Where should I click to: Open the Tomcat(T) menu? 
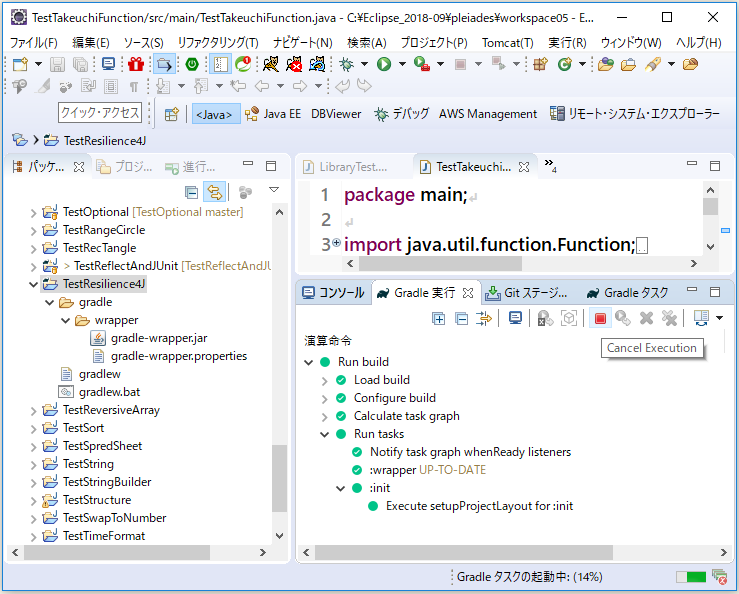coord(508,43)
